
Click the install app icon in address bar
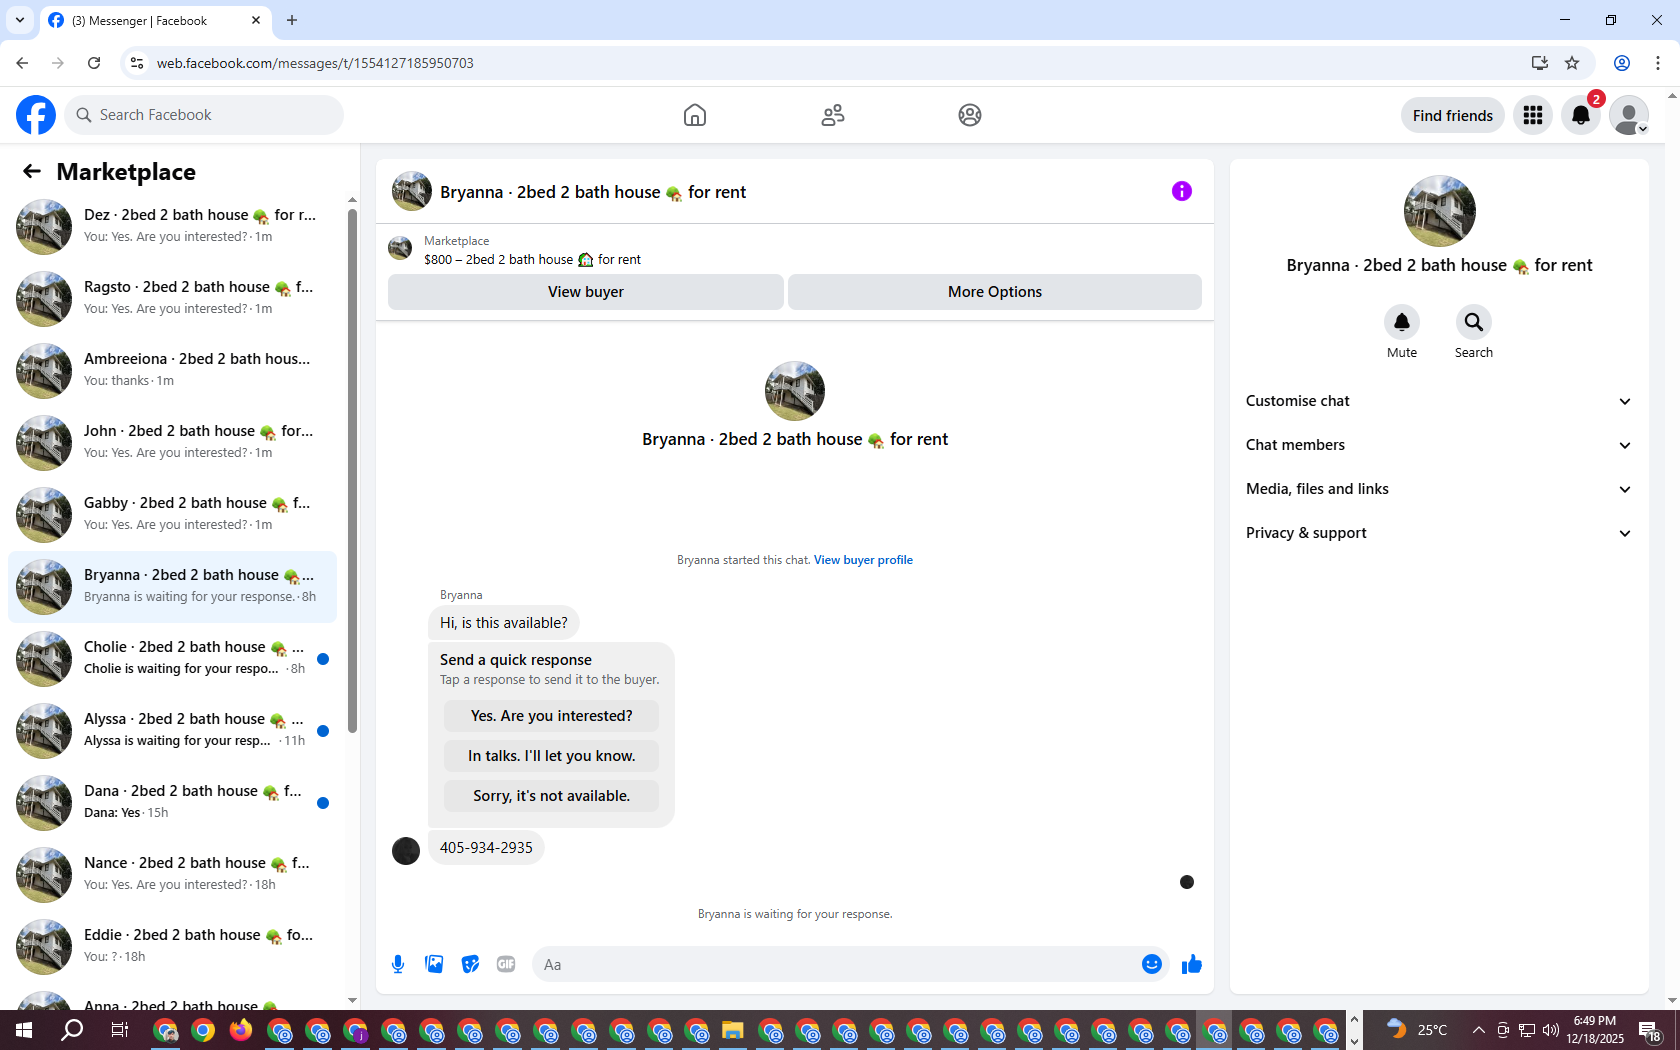(1540, 63)
